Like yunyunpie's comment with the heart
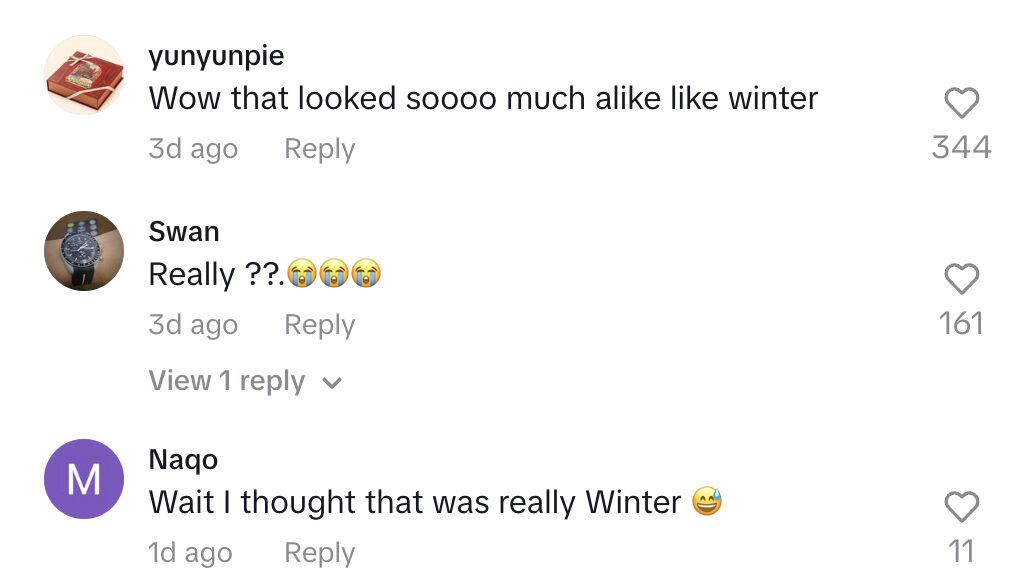 [961, 103]
